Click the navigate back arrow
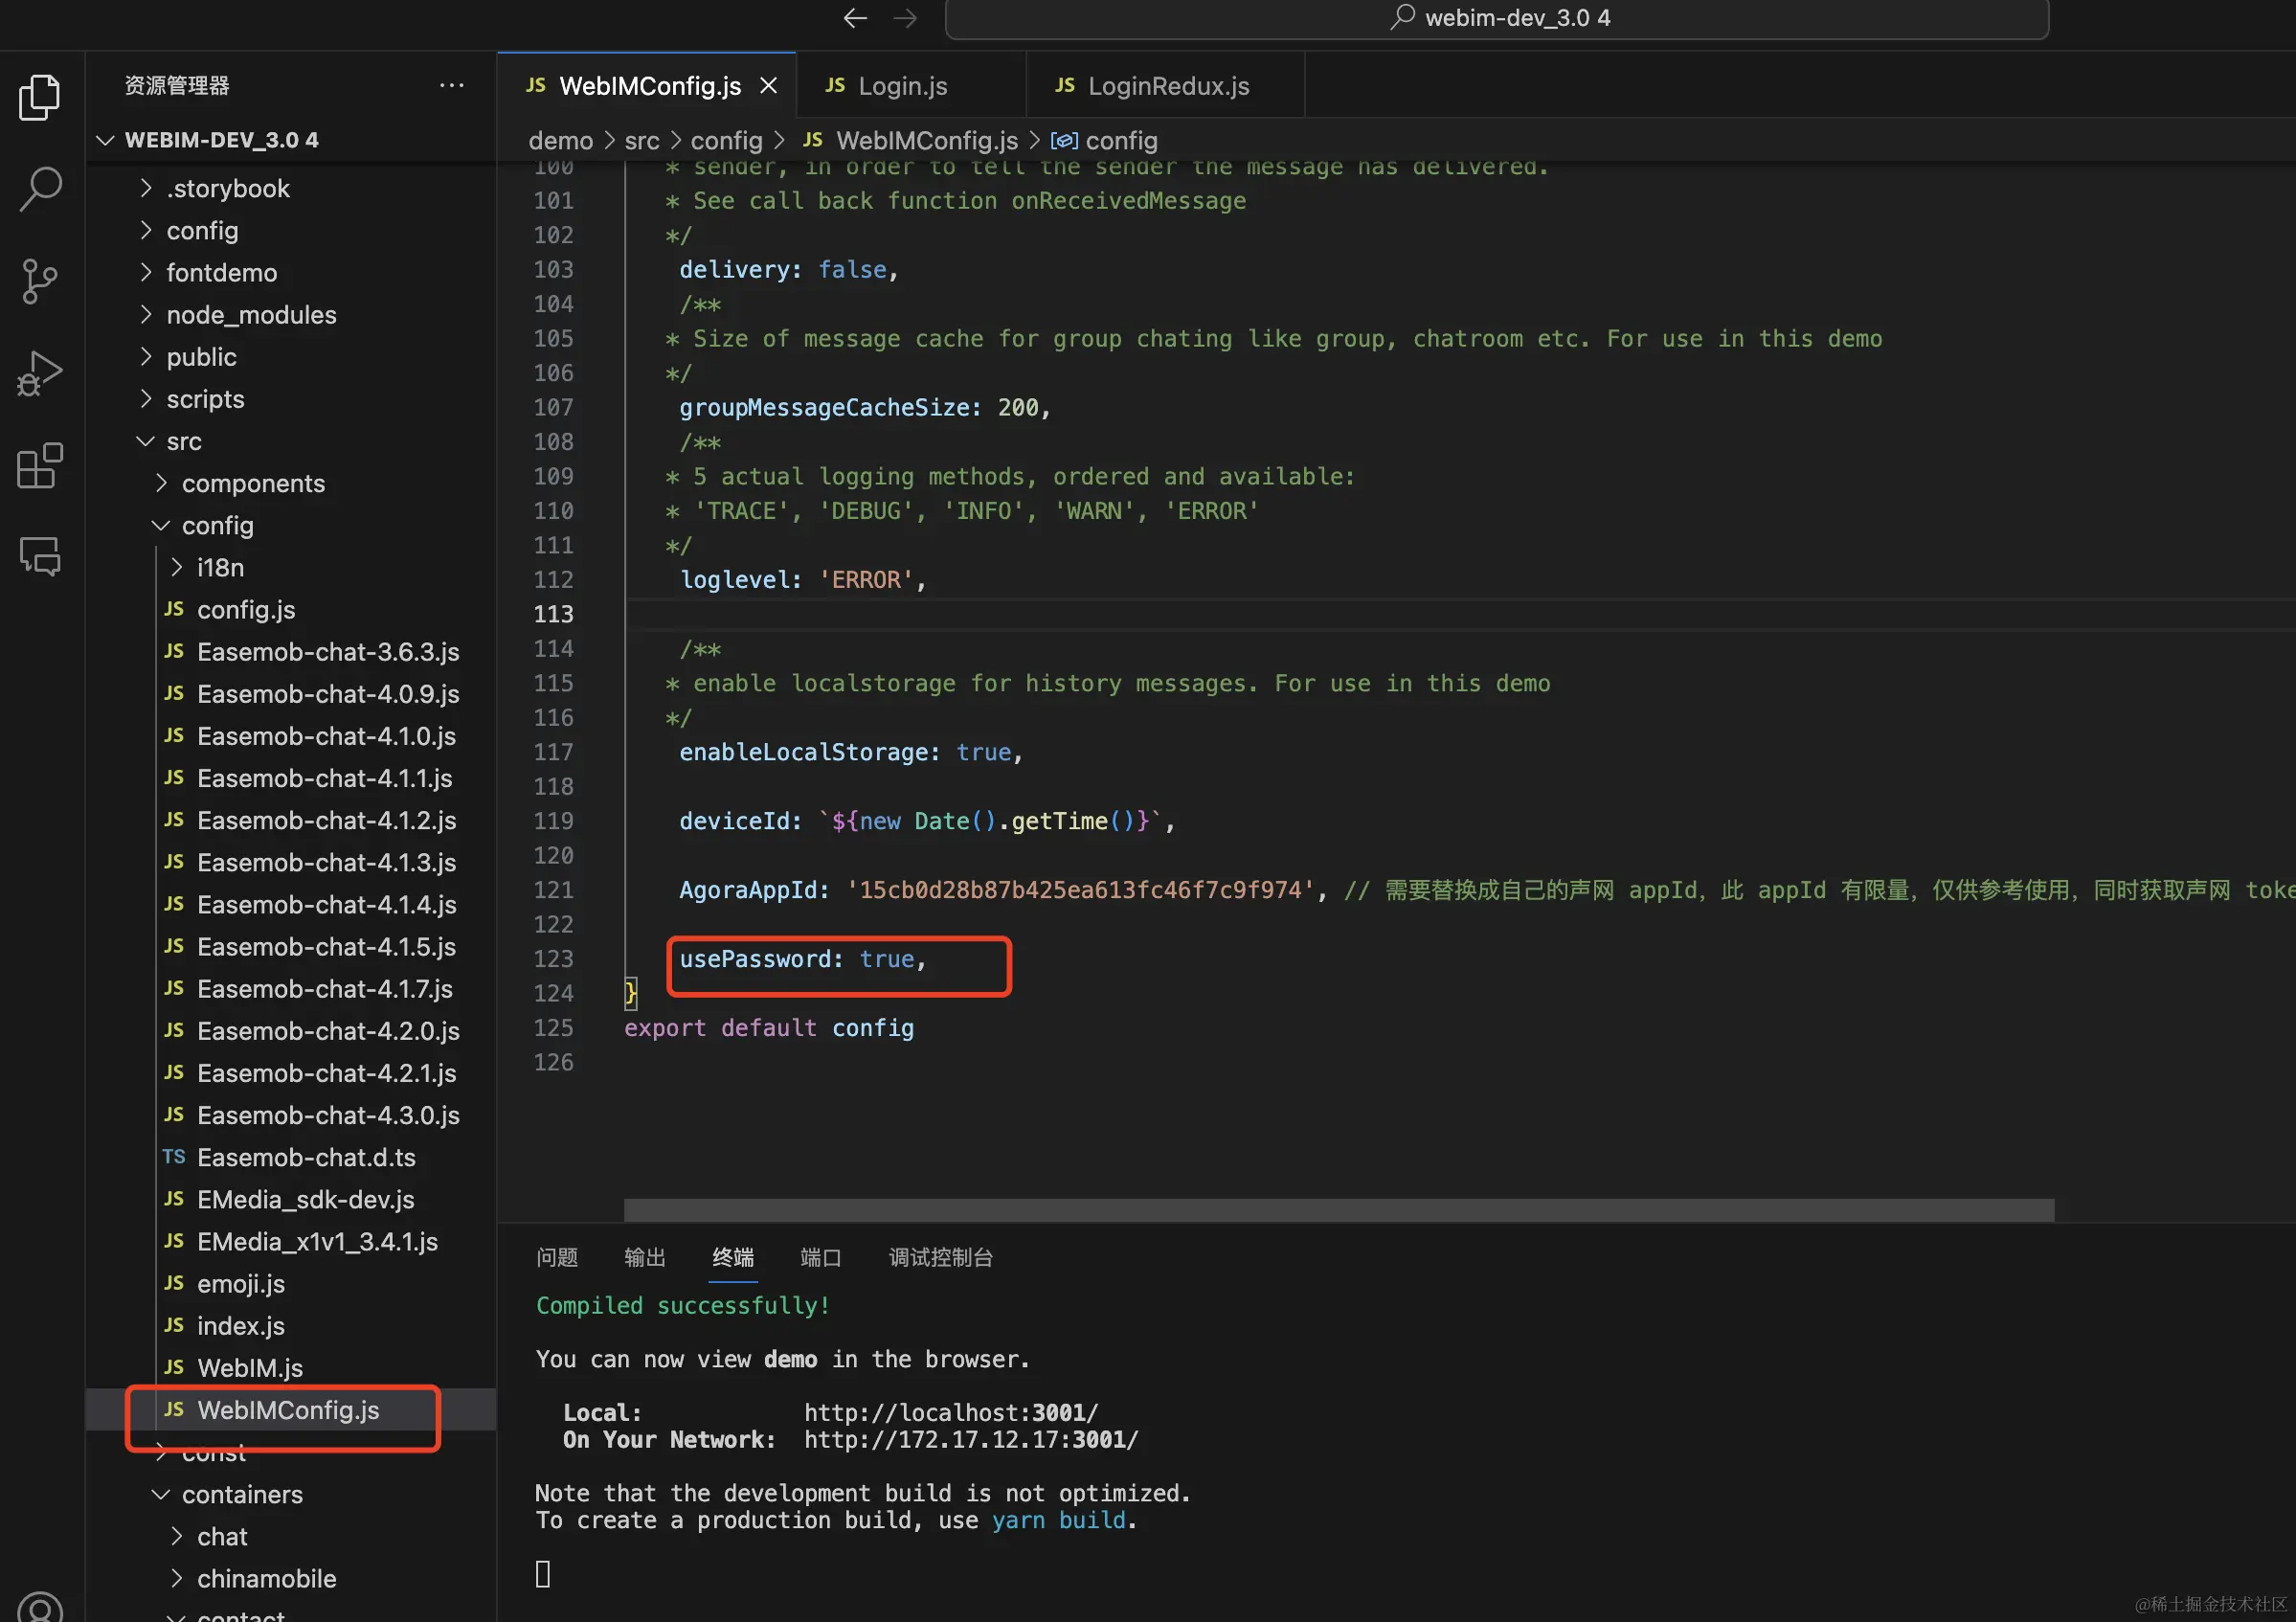The image size is (2296, 1622). pos(854,18)
